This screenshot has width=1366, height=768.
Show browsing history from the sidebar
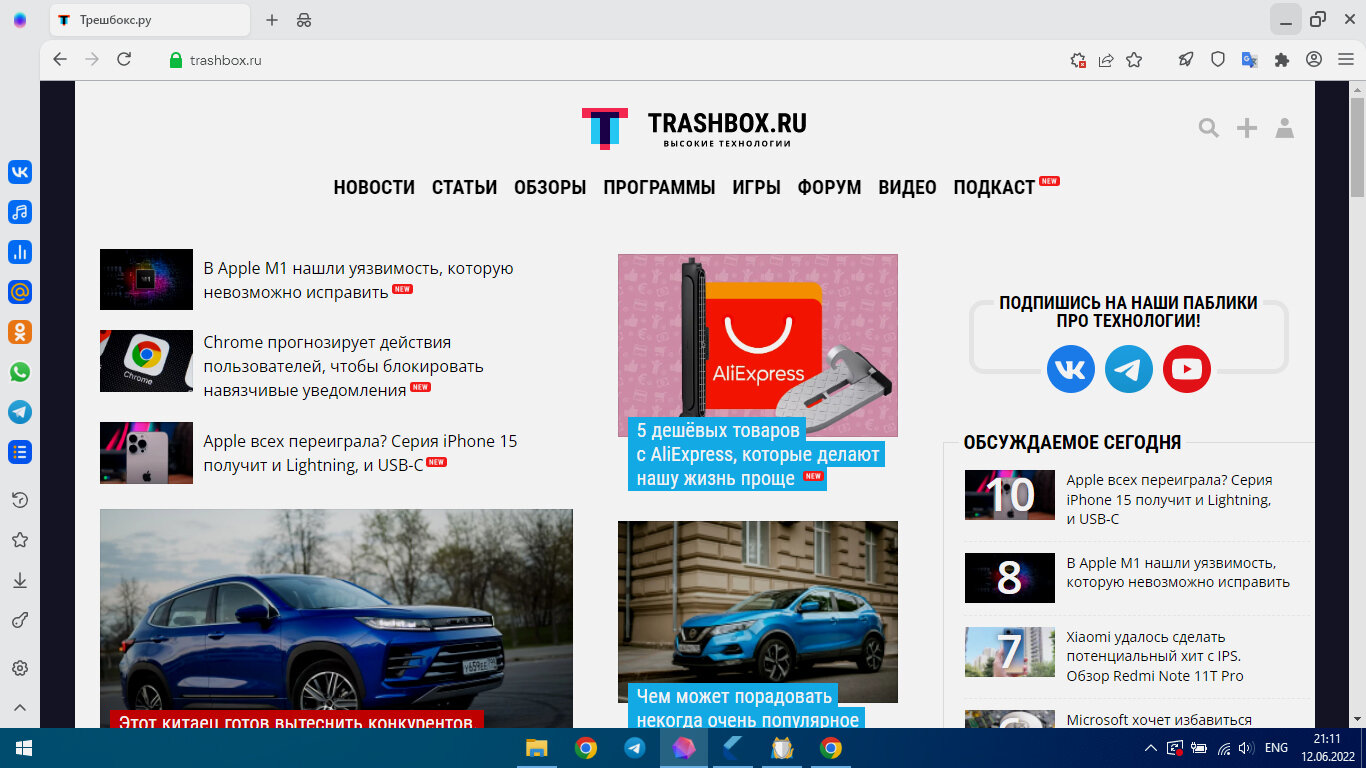[x=19, y=500]
